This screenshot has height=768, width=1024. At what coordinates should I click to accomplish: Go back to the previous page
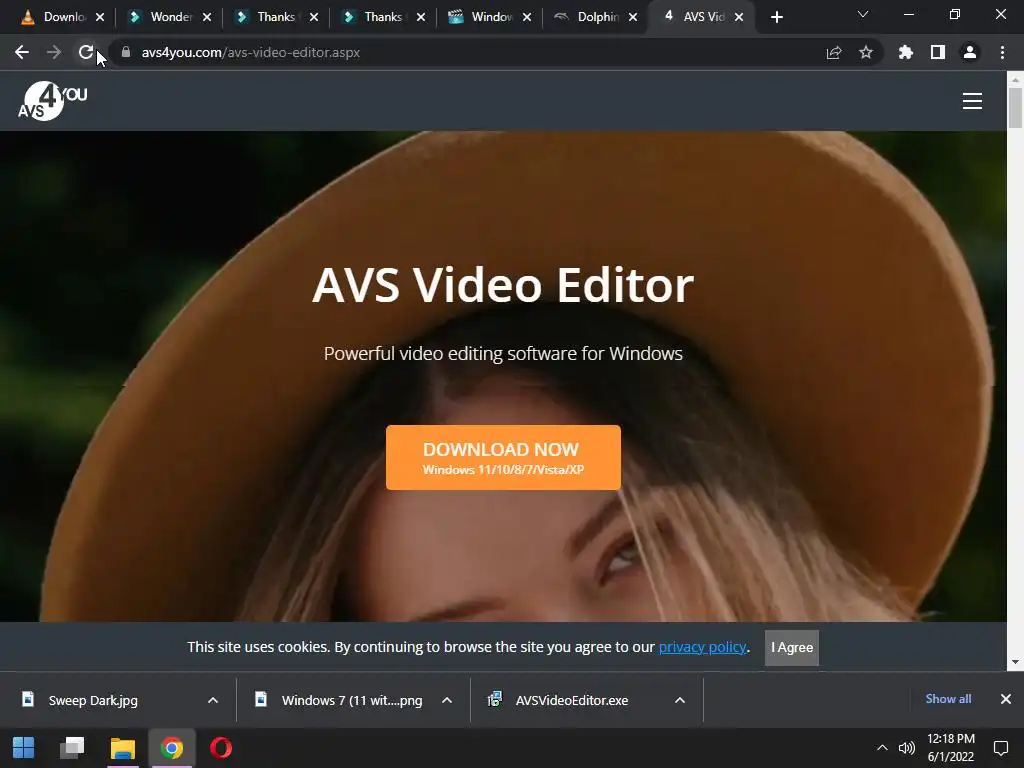pyautogui.click(x=22, y=52)
